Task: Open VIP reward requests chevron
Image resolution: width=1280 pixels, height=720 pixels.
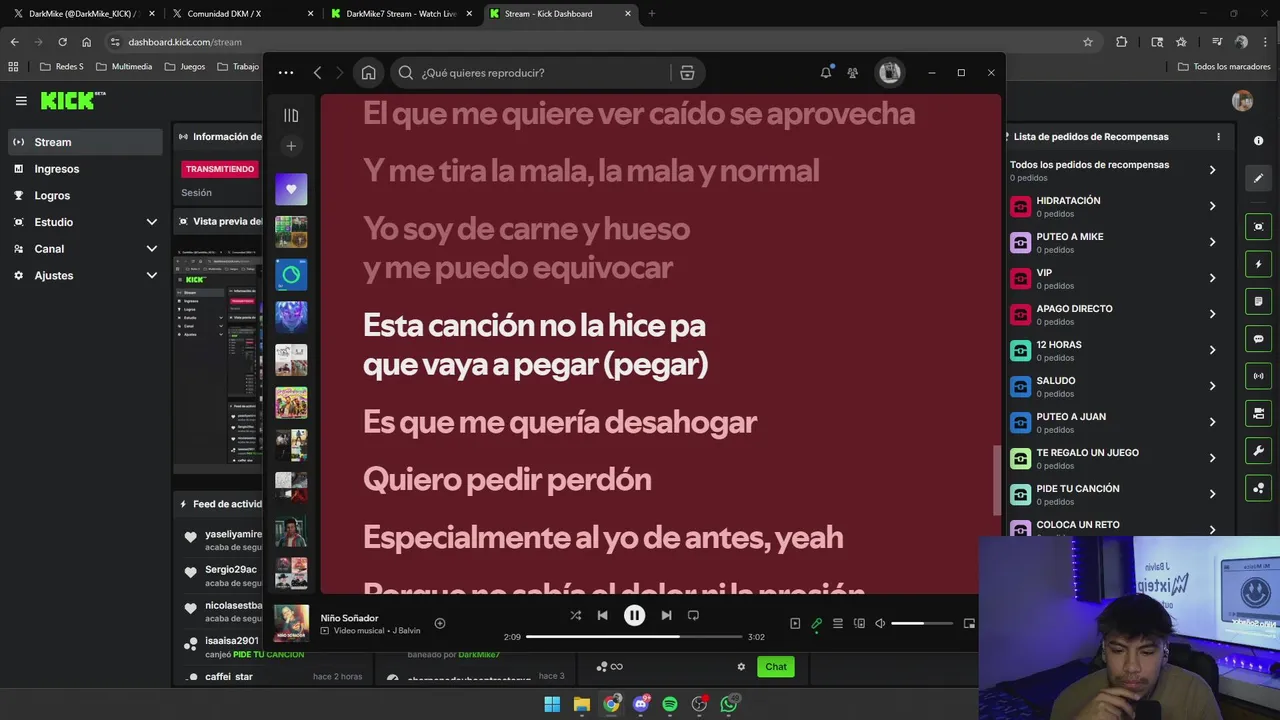Action: click(x=1212, y=278)
